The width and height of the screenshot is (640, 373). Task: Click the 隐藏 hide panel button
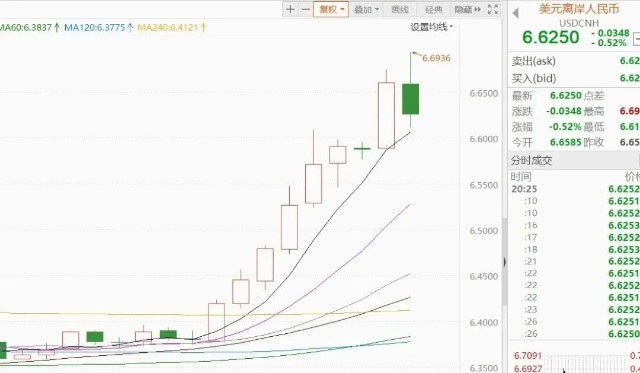click(467, 9)
